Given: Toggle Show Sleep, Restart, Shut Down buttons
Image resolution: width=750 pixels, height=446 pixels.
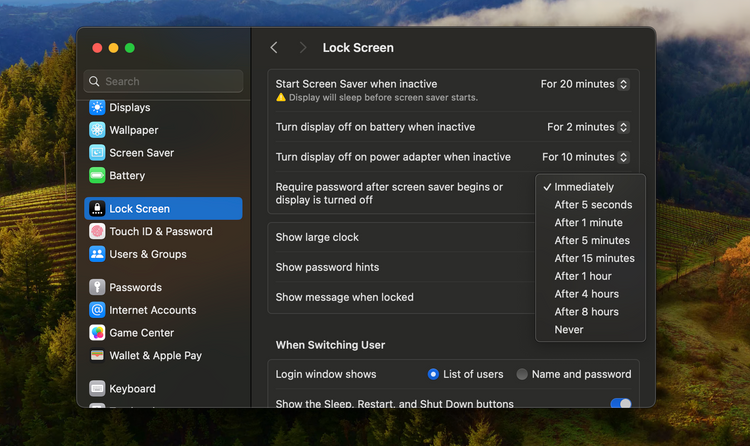Looking at the screenshot, I should tap(620, 403).
